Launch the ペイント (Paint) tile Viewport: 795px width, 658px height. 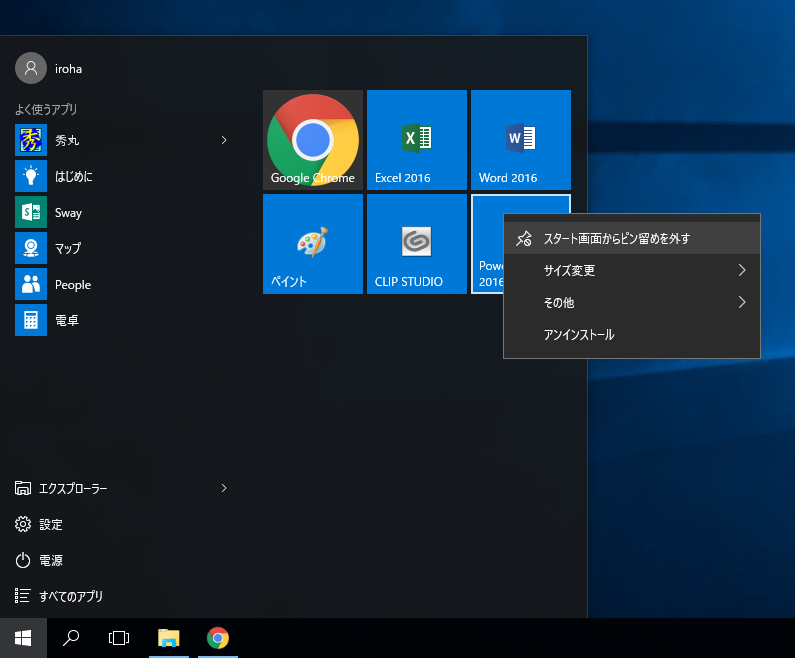[x=312, y=244]
